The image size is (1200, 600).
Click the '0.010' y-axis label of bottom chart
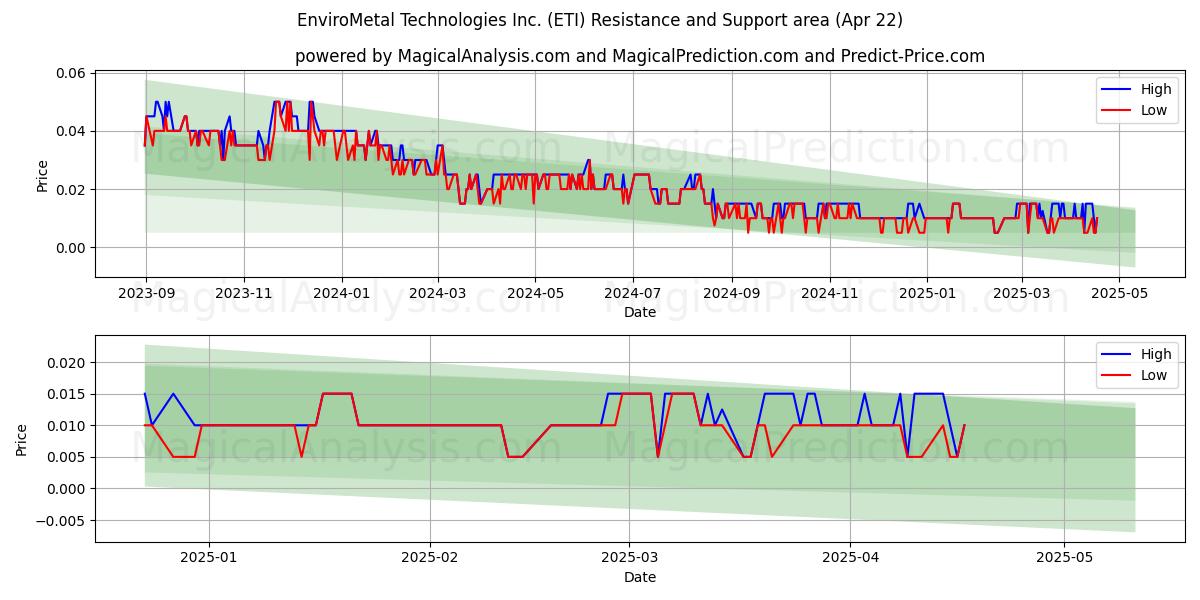click(66, 426)
